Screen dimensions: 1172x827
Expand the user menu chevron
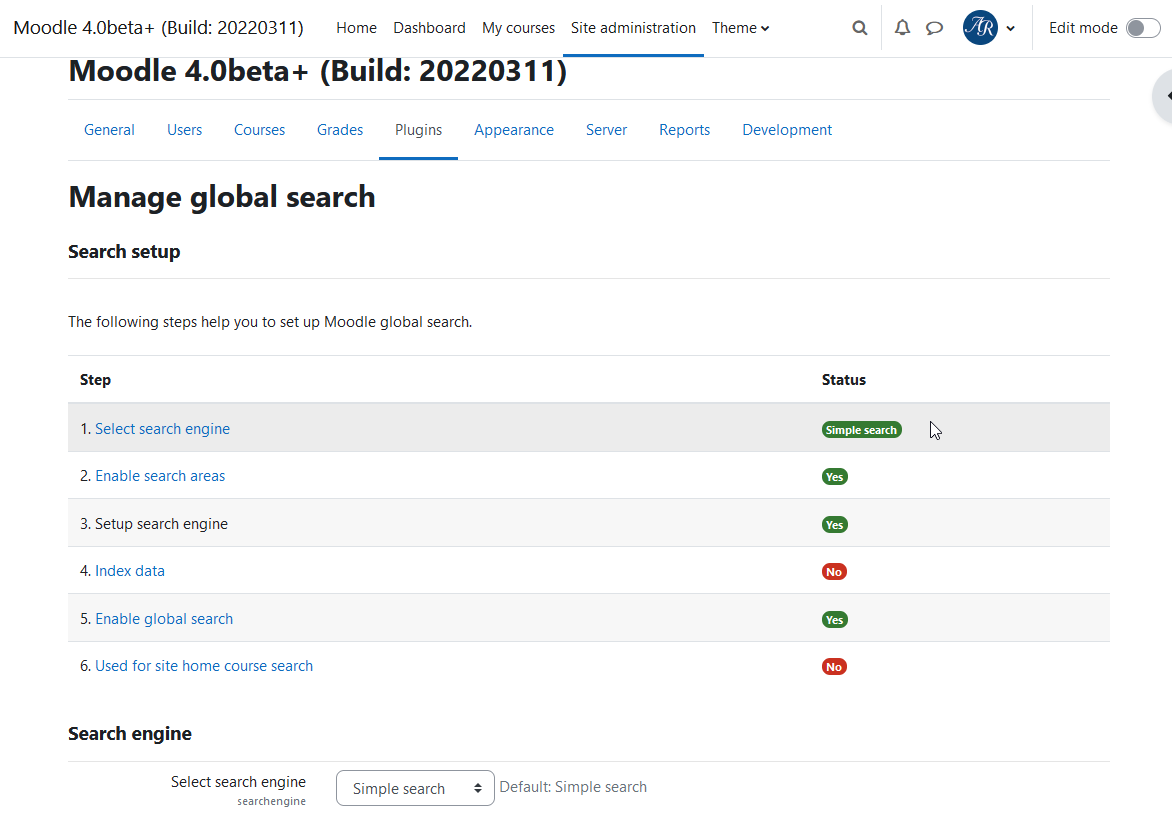1011,28
